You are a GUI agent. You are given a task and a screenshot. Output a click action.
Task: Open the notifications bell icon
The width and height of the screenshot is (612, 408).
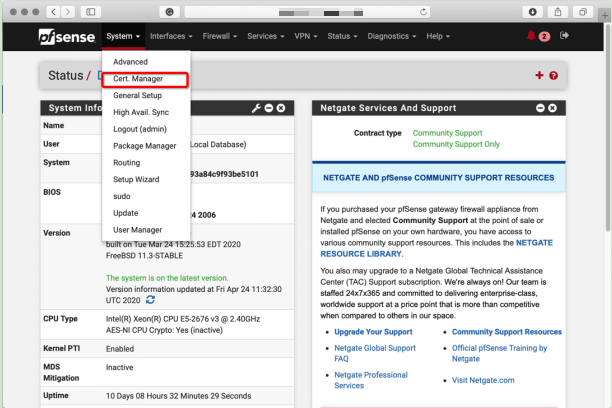tap(531, 36)
